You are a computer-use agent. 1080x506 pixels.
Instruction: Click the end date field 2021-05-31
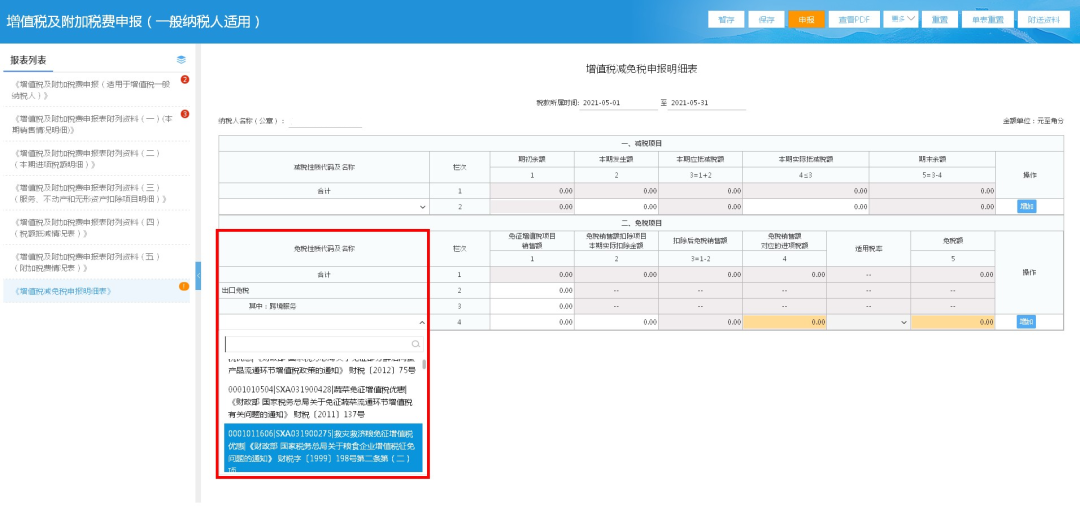tap(706, 103)
